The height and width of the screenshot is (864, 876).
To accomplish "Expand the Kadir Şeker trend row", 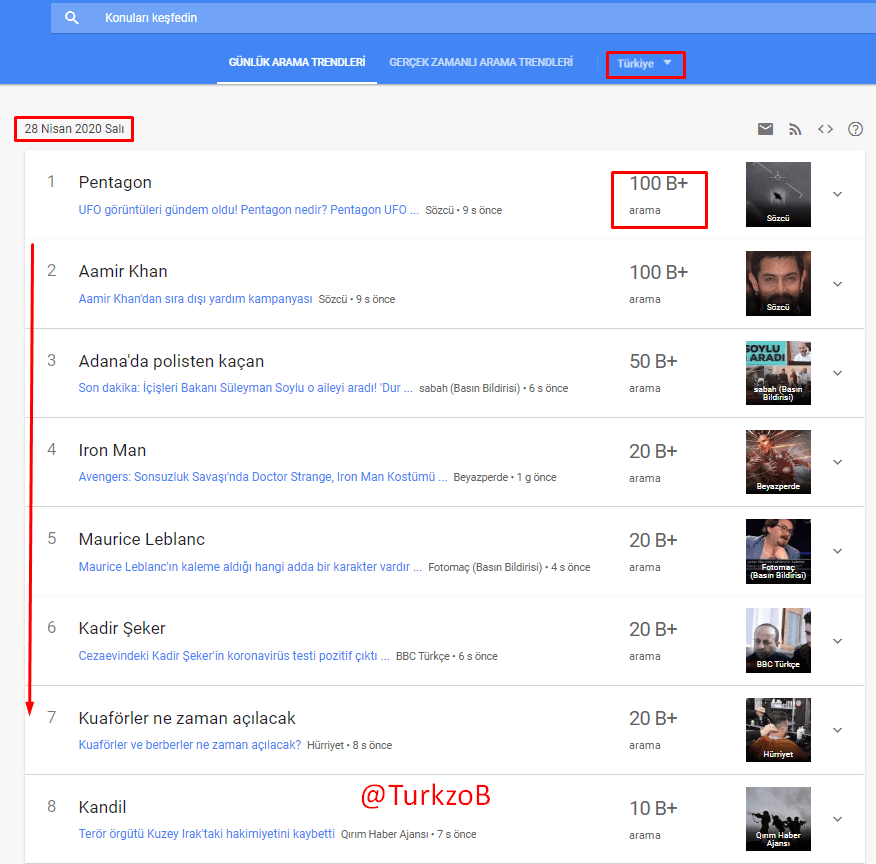I will pyautogui.click(x=837, y=641).
